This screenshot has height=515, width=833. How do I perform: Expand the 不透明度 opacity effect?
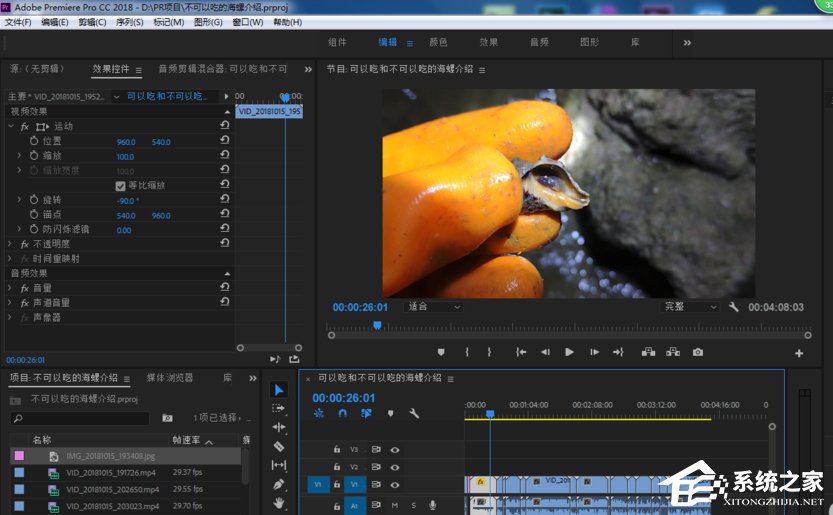pos(11,244)
